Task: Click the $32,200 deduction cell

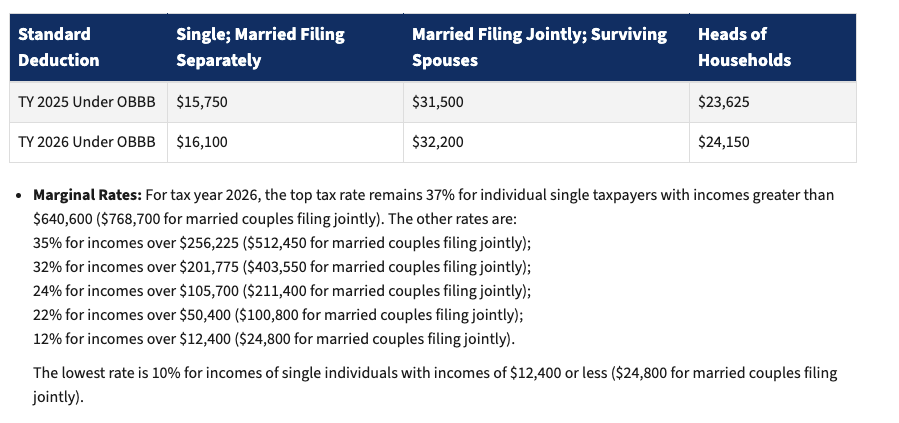Action: (x=438, y=142)
